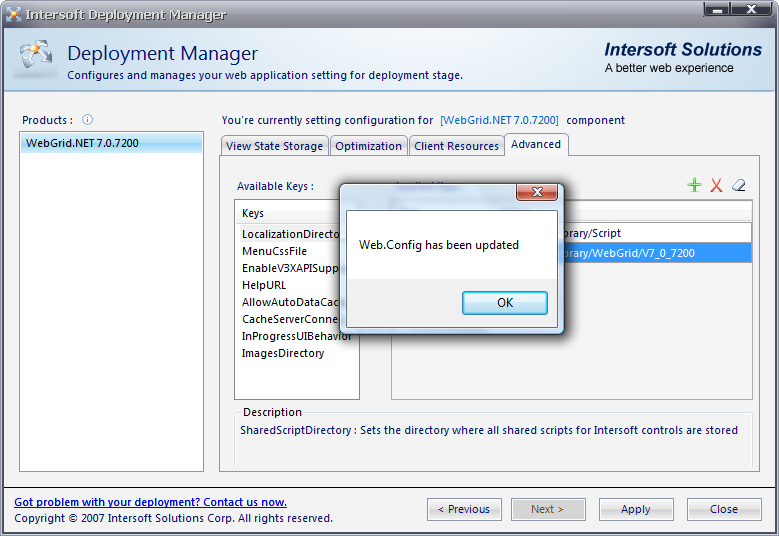The height and width of the screenshot is (536, 779).
Task: Click the info icon beside Products
Action: click(87, 120)
